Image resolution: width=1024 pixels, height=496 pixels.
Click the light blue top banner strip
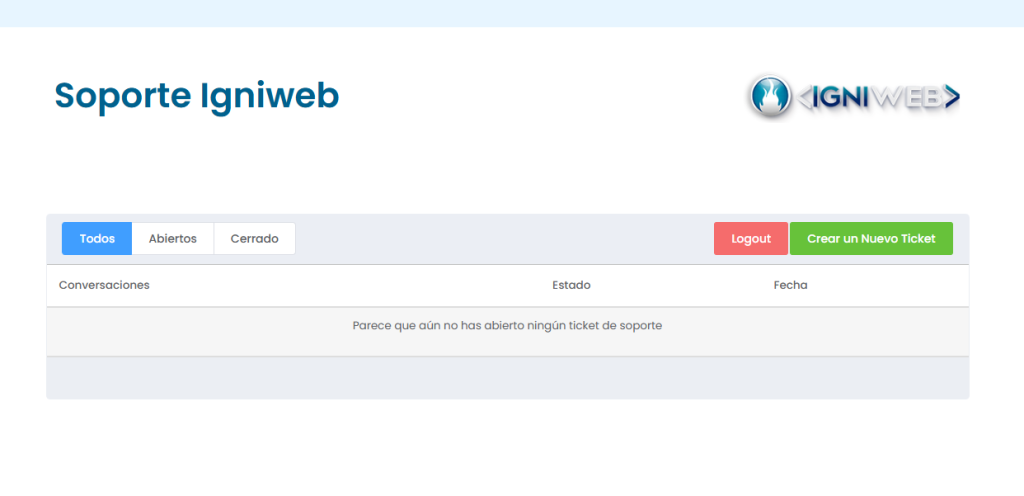[512, 13]
